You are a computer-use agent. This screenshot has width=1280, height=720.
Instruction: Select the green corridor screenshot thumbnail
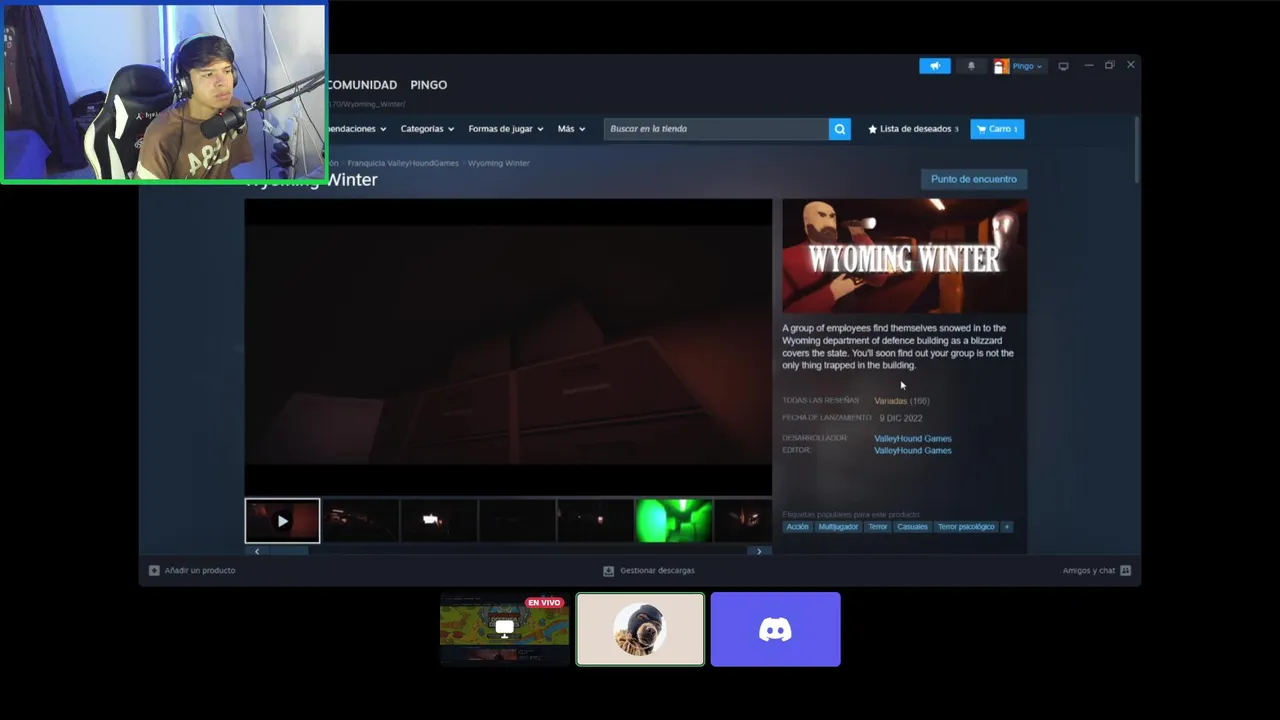tap(674, 521)
